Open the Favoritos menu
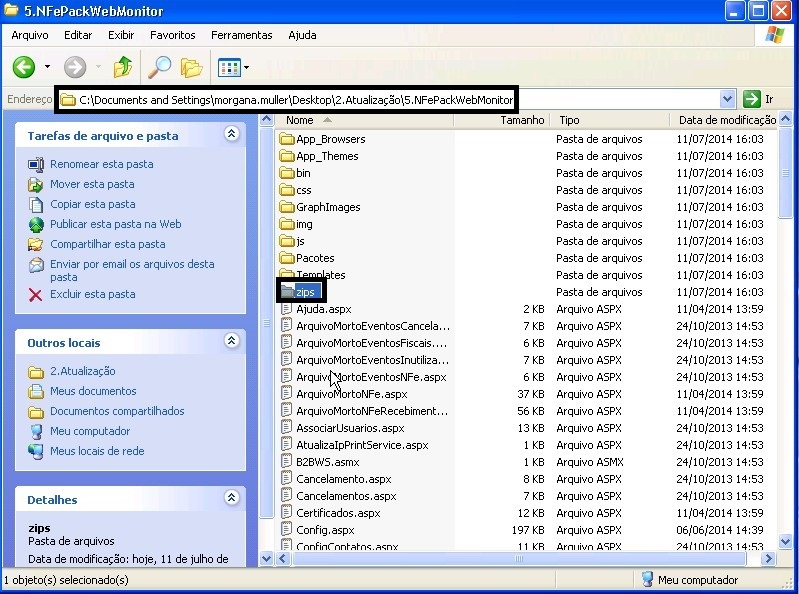Viewport: 799px width, 594px height. [172, 35]
